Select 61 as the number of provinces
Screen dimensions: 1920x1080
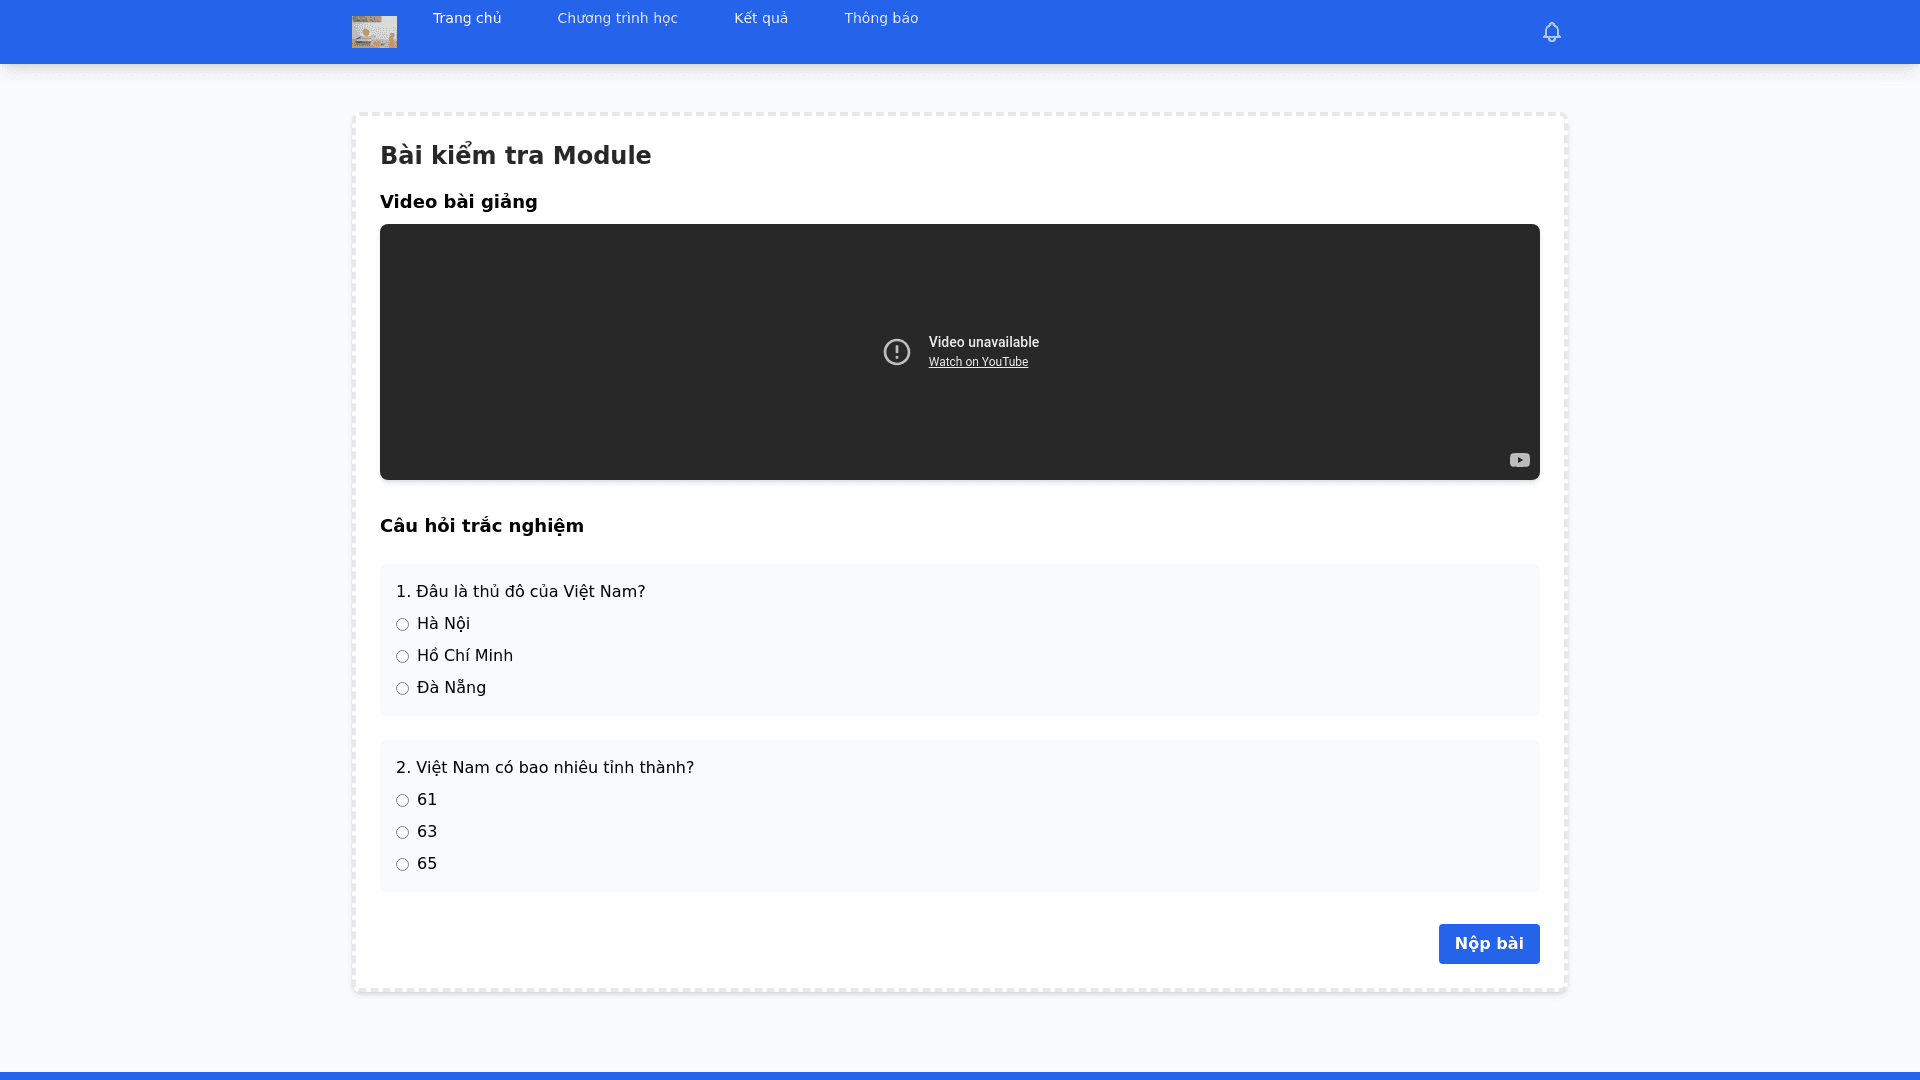[x=402, y=801]
